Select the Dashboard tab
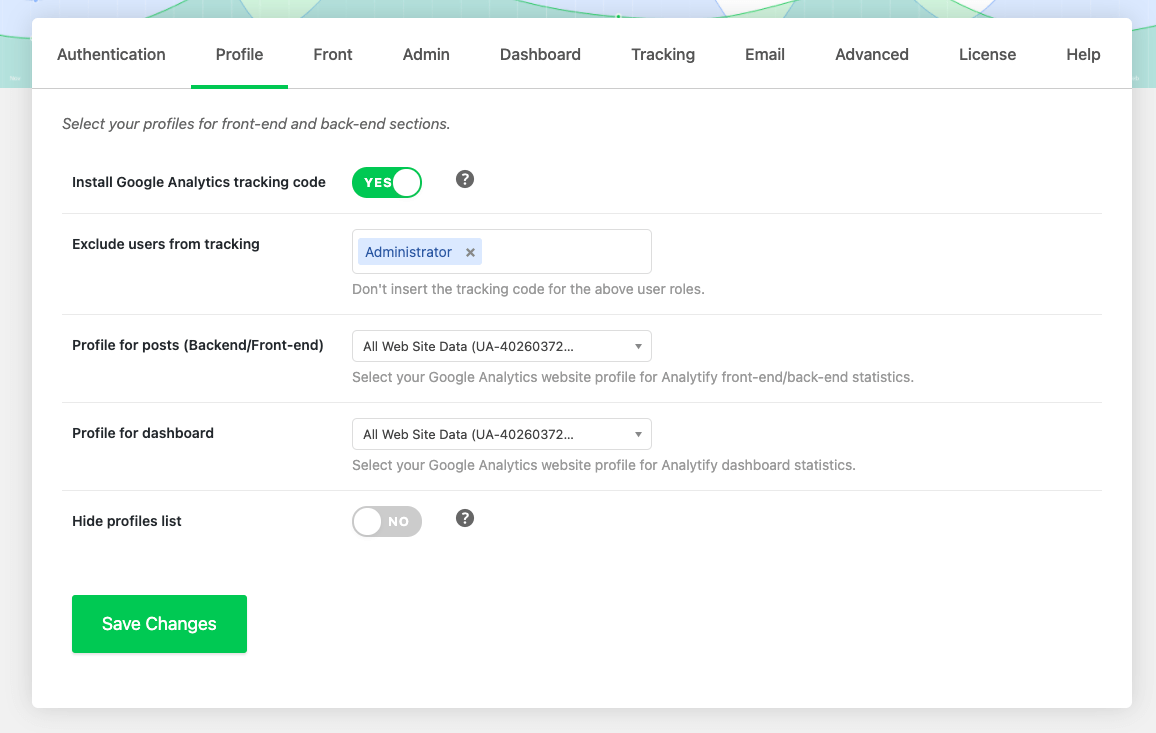Viewport: 1156px width, 733px height. click(540, 55)
